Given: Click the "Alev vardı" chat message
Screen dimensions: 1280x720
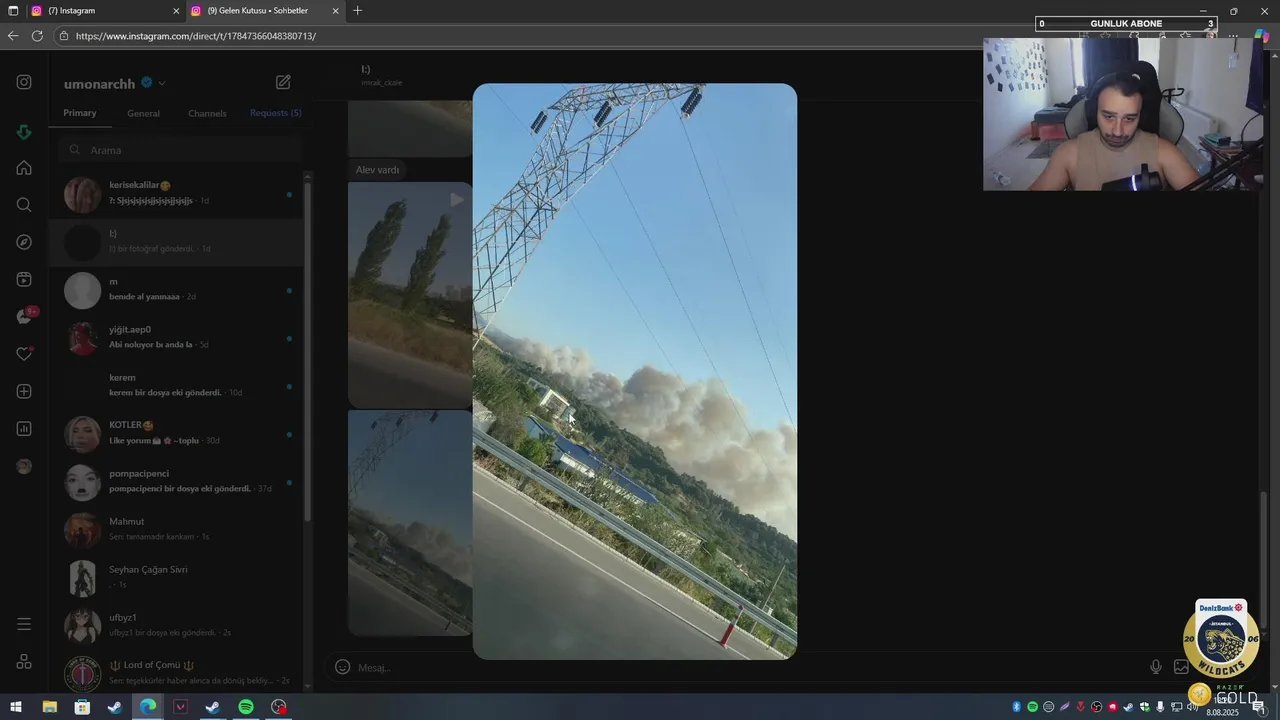Looking at the screenshot, I should (377, 170).
